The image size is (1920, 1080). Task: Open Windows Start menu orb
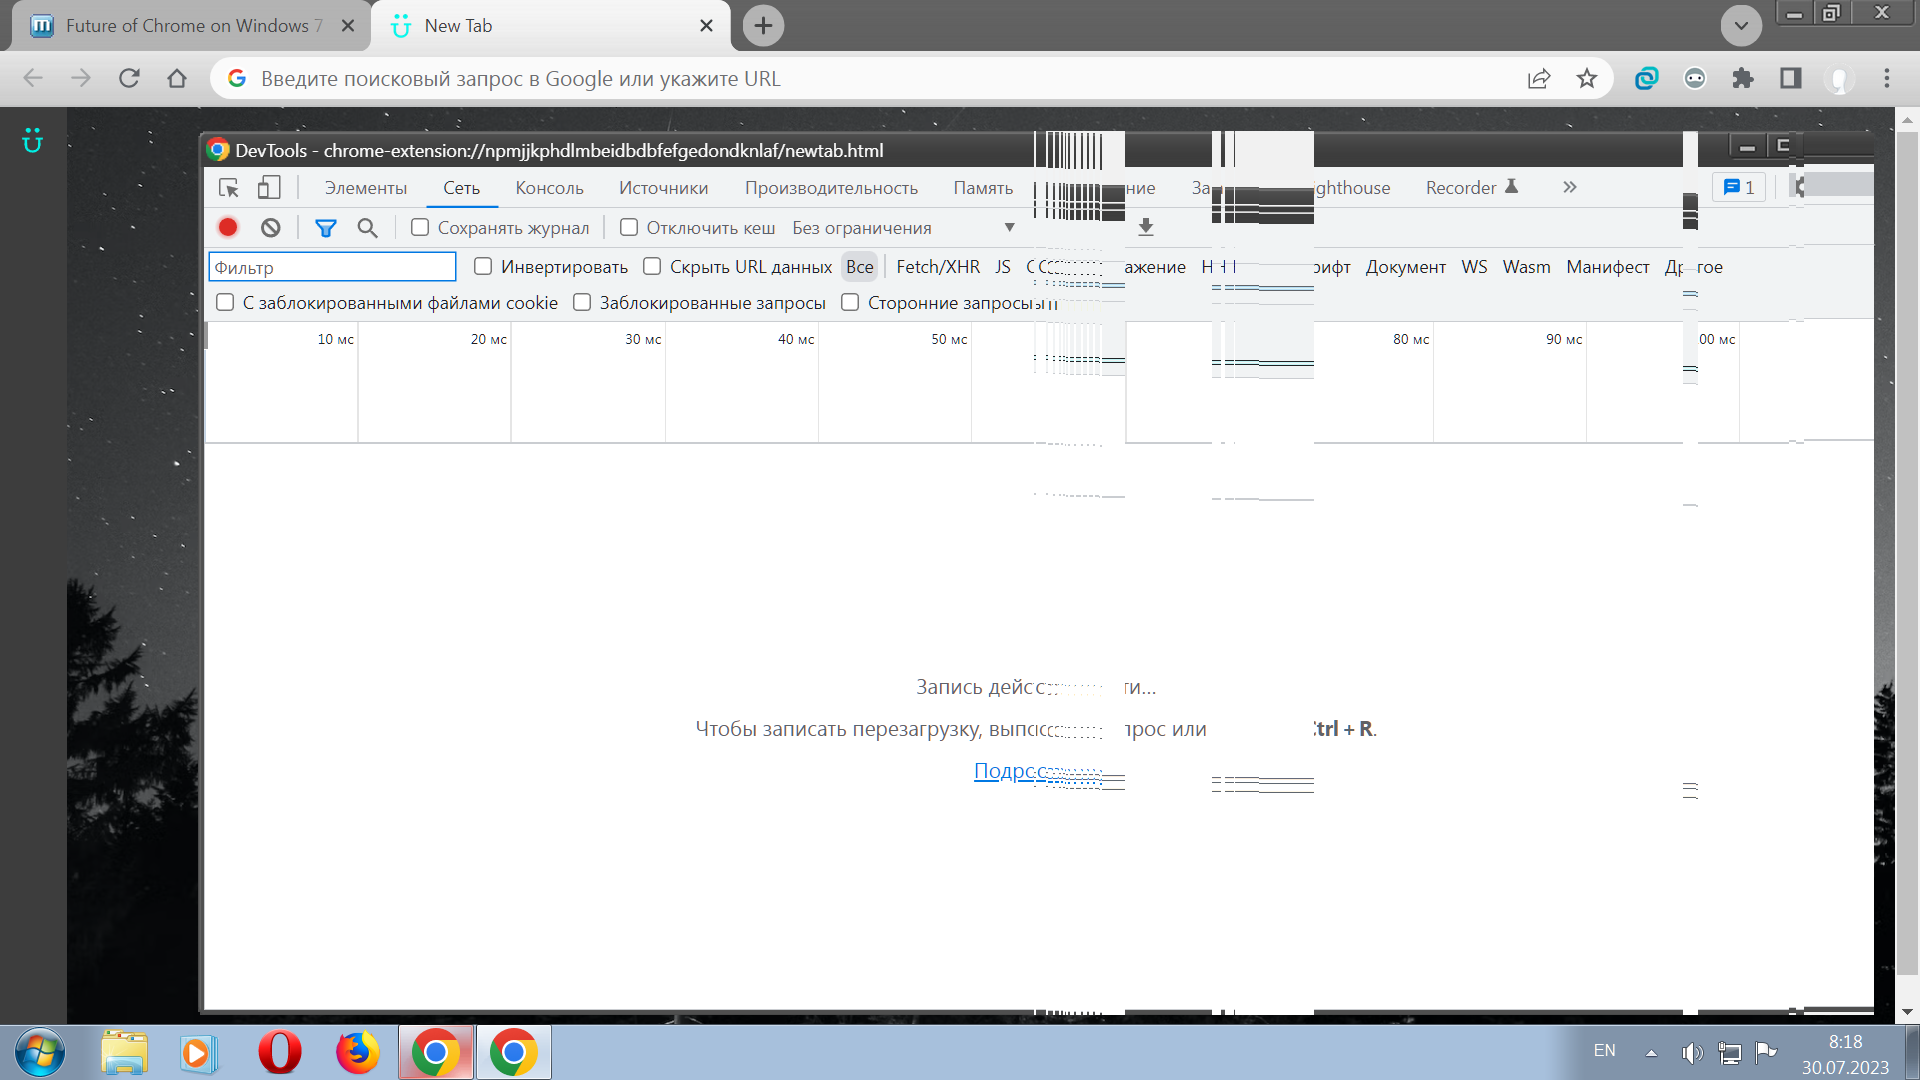[40, 1052]
